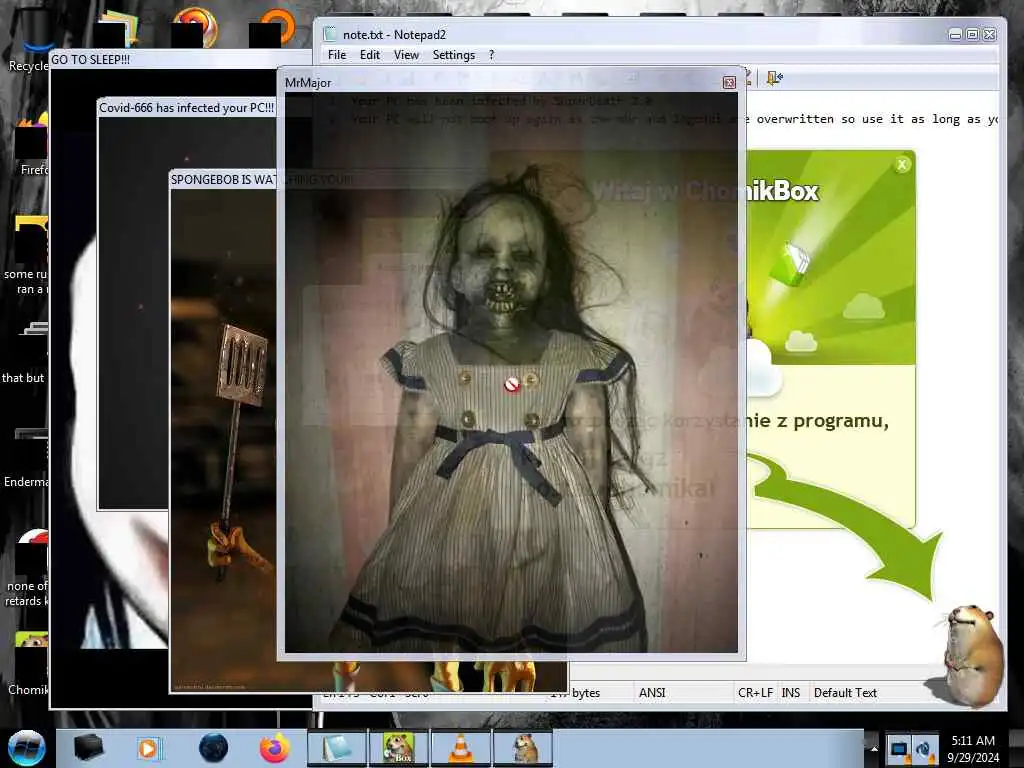
Task: Click the CR+LF status bar entry
Action: 755,693
